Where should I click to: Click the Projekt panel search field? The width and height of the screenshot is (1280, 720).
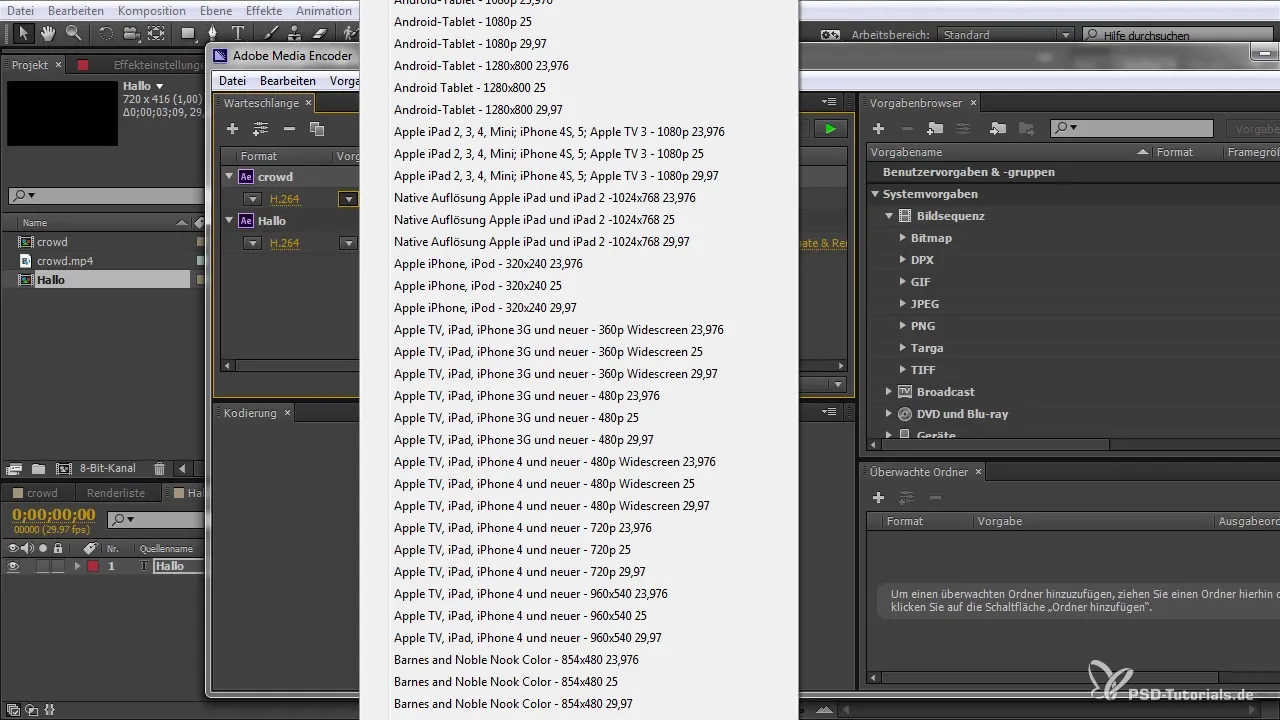105,195
